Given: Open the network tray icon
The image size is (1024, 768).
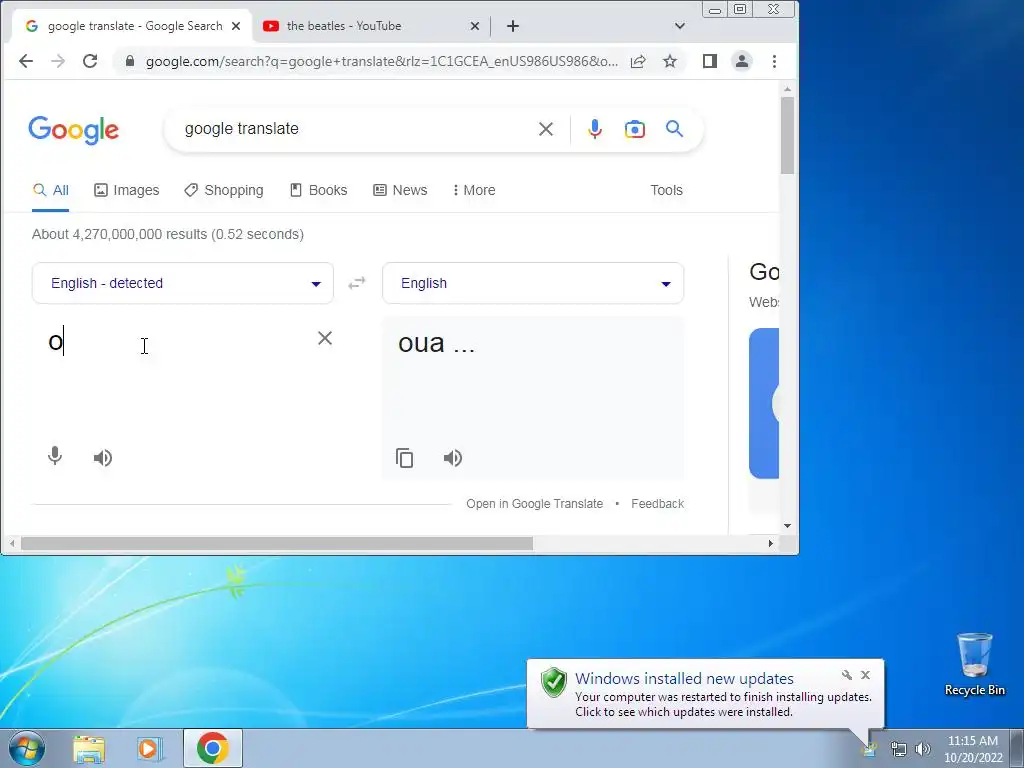Looking at the screenshot, I should pyautogui.click(x=899, y=749).
